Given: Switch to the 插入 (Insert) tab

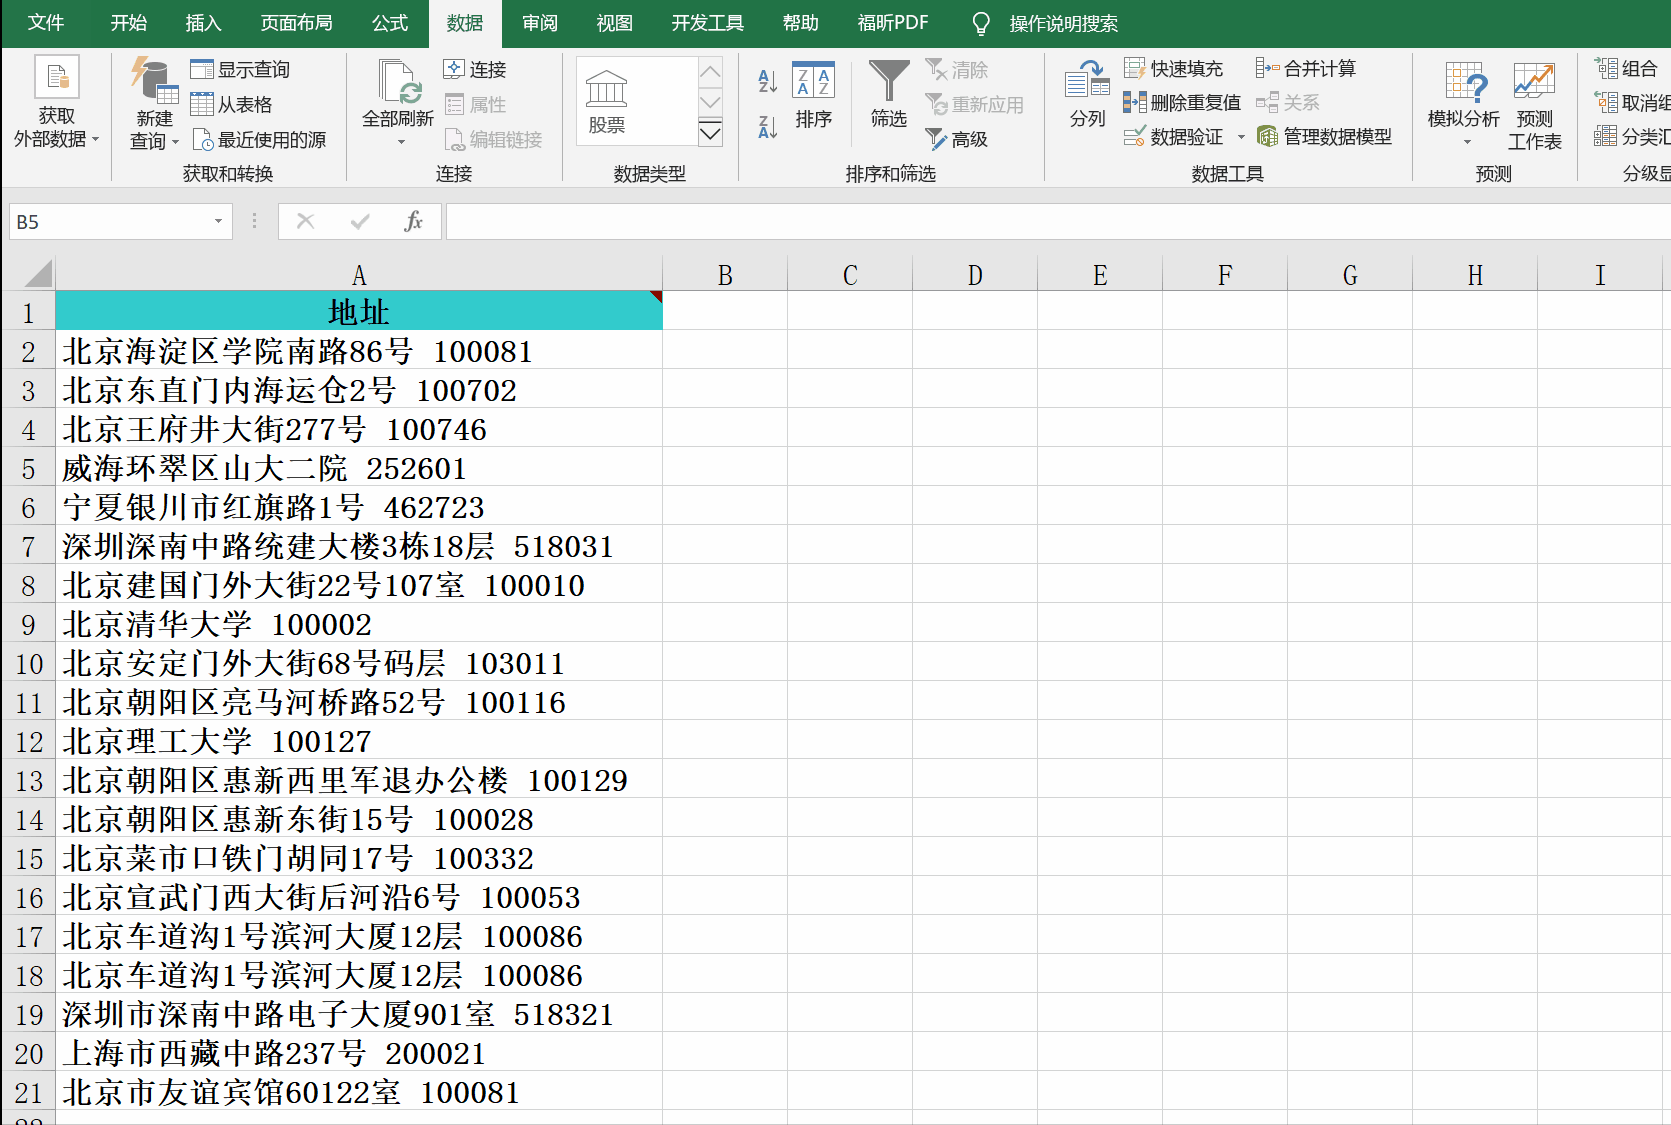Looking at the screenshot, I should point(203,23).
